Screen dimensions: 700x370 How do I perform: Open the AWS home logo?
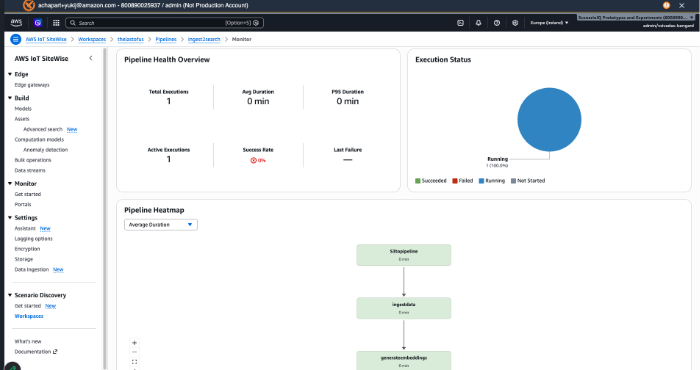pos(16,22)
